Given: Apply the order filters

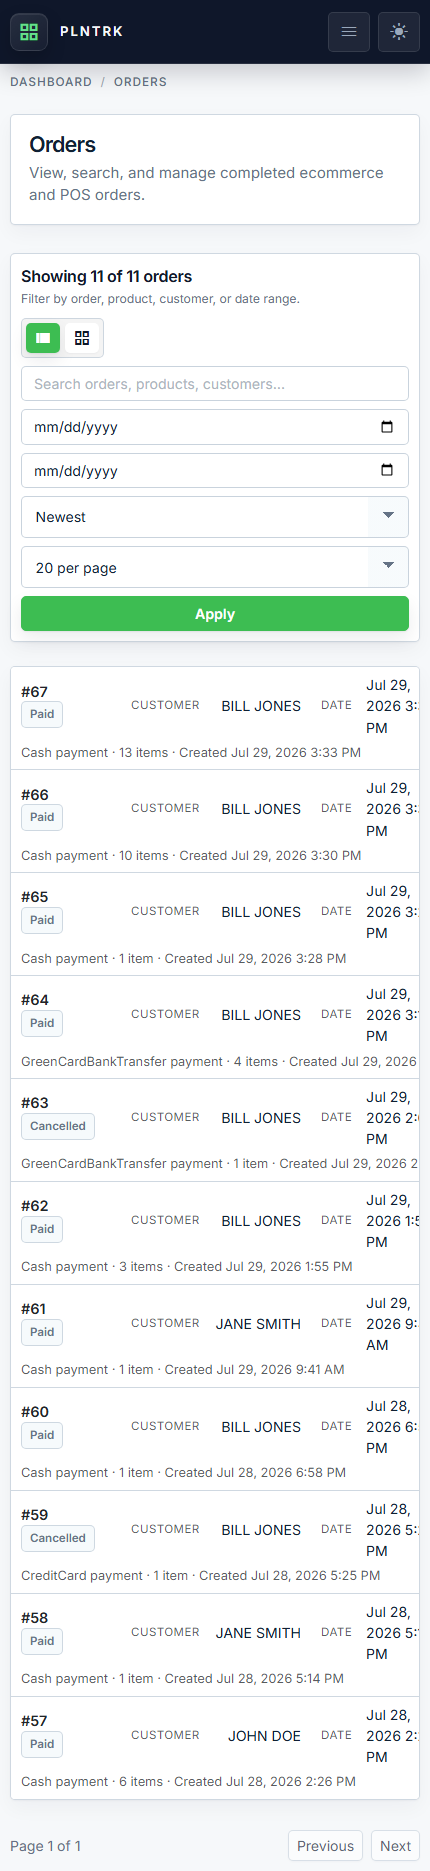Looking at the screenshot, I should [215, 614].
